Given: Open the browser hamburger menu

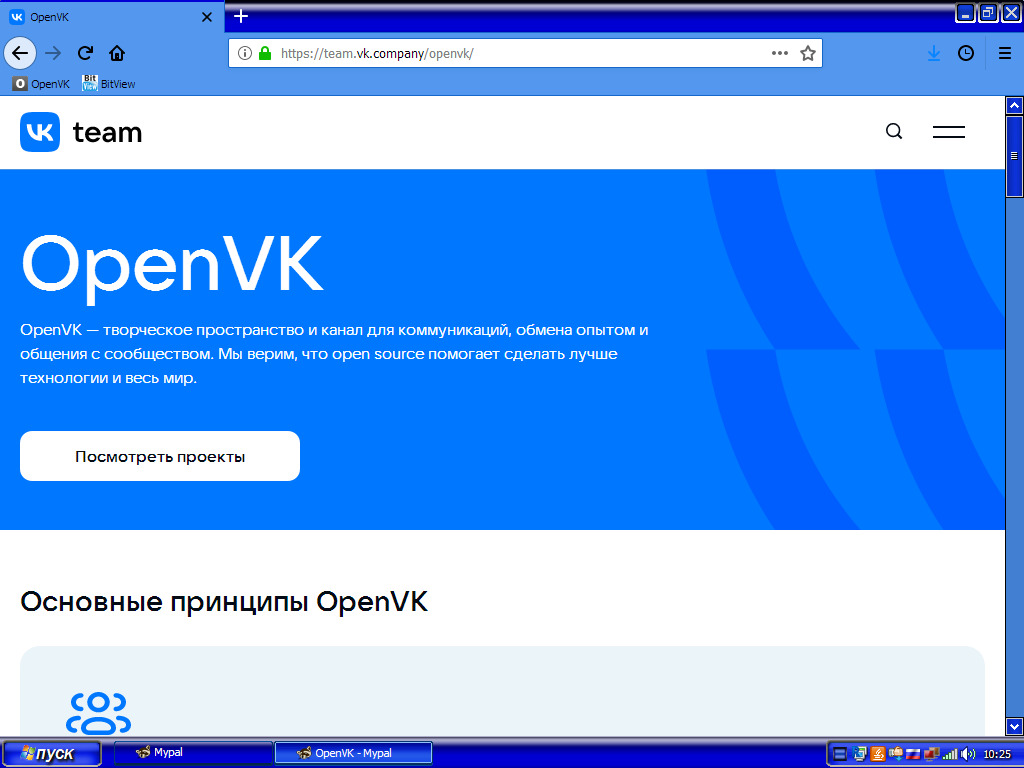Looking at the screenshot, I should (1005, 53).
